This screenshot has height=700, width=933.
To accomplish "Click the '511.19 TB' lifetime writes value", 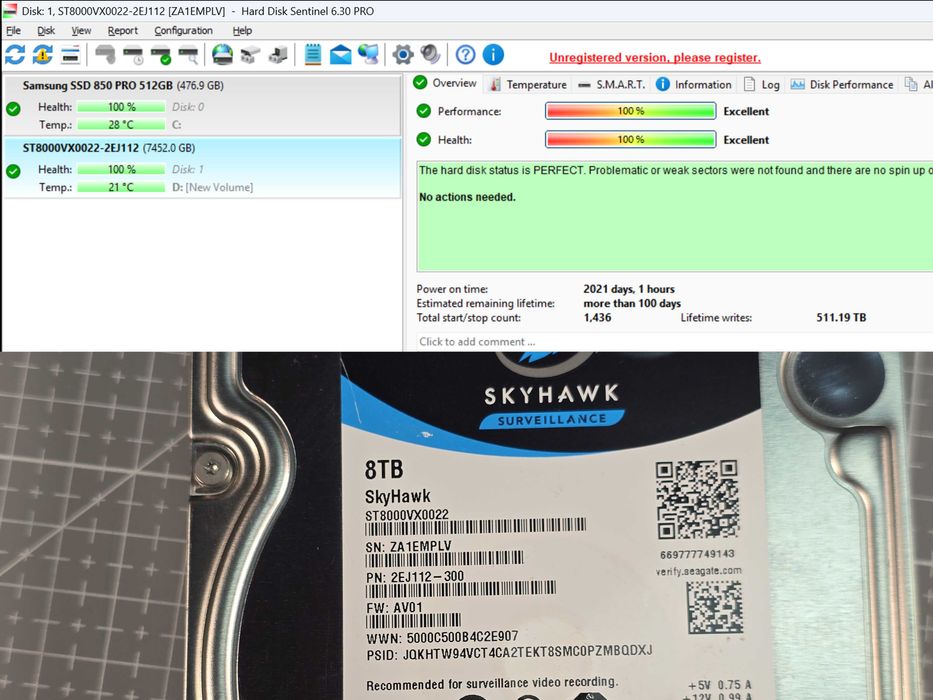I will (841, 318).
